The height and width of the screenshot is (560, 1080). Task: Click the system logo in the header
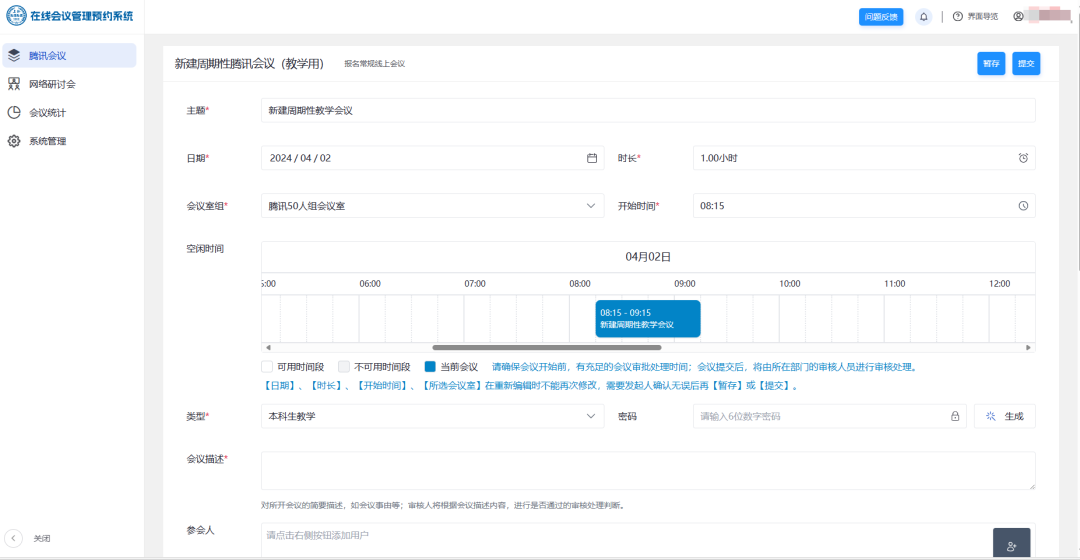pos(17,16)
